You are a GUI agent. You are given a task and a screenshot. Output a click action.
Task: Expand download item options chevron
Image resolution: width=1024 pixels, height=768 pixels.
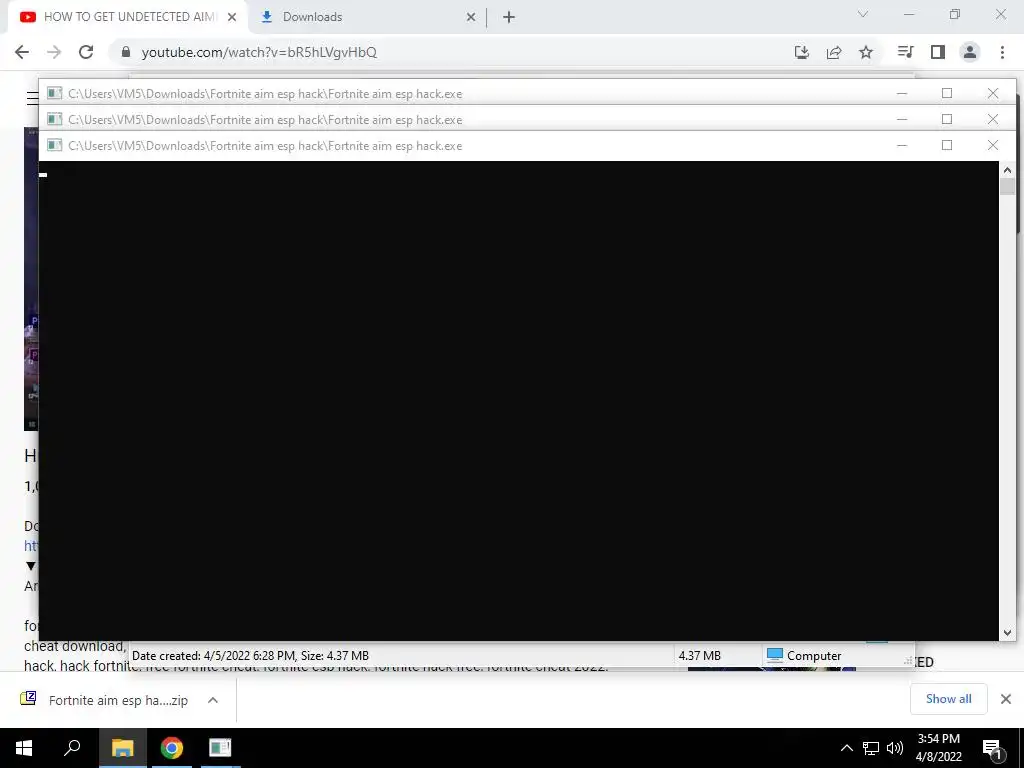[212, 700]
